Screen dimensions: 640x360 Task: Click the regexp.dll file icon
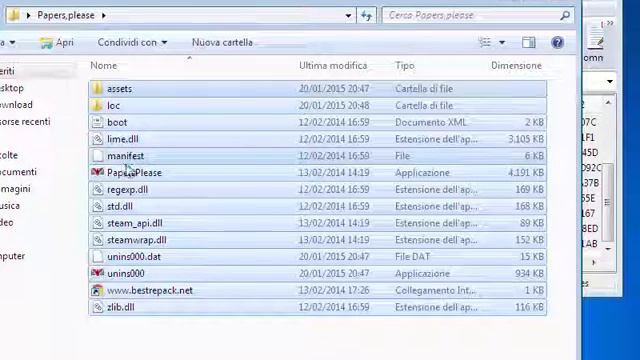point(97,189)
